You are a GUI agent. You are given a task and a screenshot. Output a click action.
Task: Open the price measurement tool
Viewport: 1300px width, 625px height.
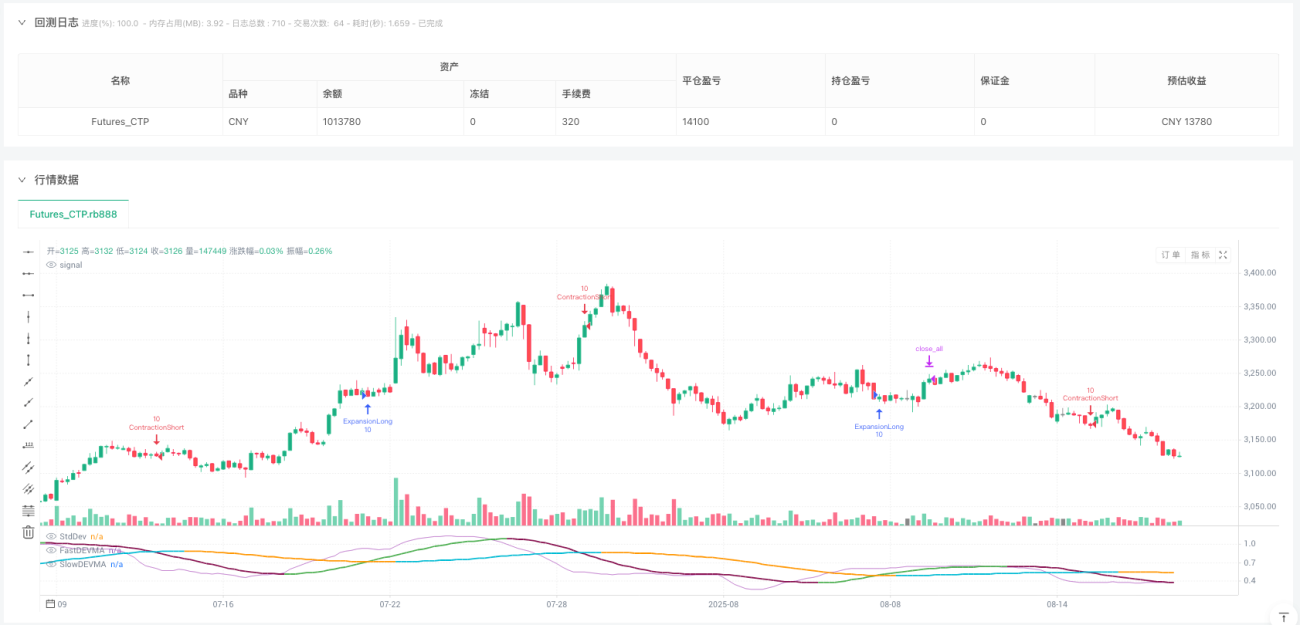tap(28, 444)
